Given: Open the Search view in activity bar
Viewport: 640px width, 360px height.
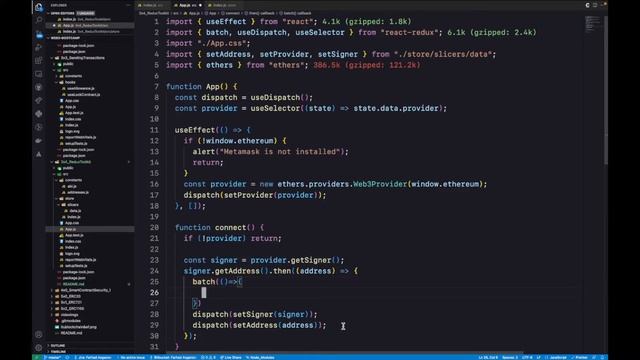Looking at the screenshot, I should tap(39, 20).
